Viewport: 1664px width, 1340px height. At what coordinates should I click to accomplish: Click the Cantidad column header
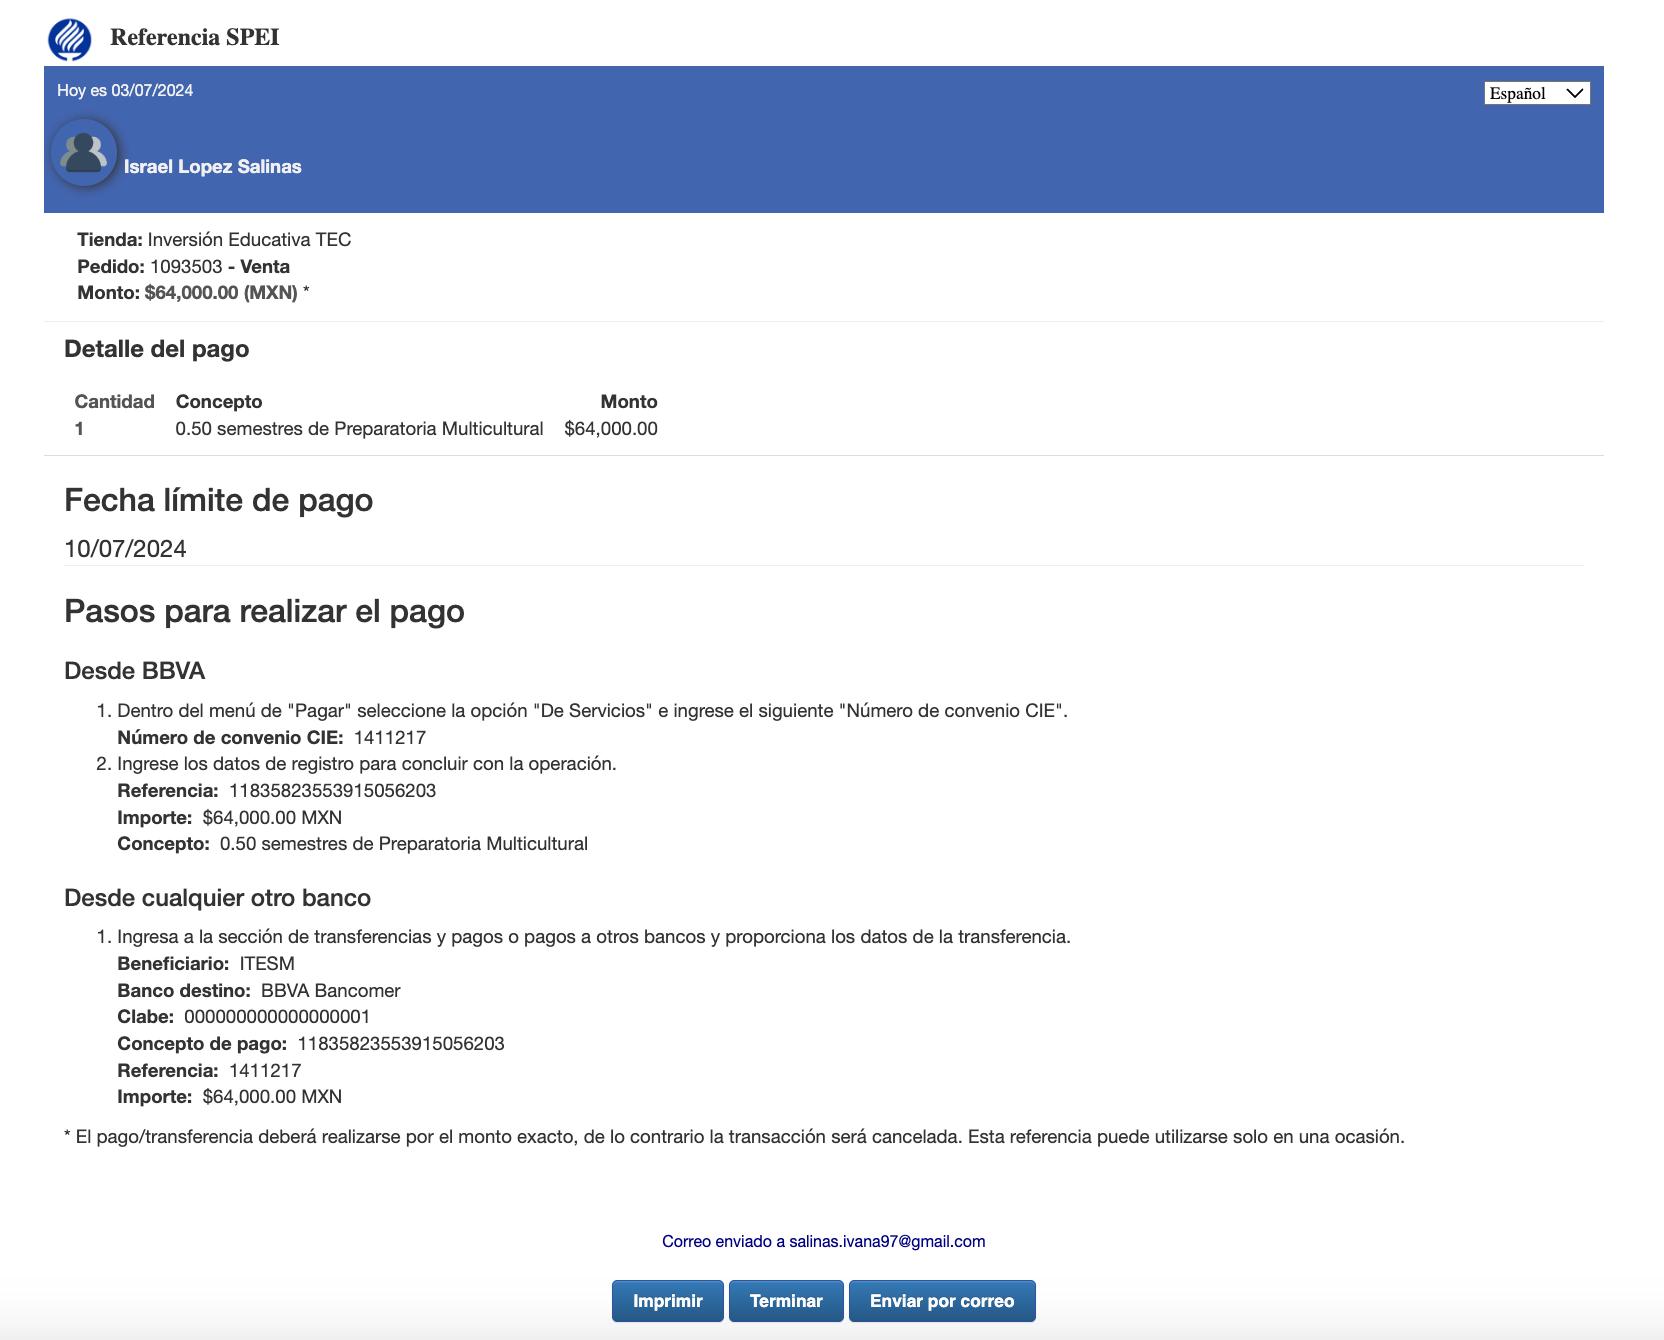(x=114, y=402)
